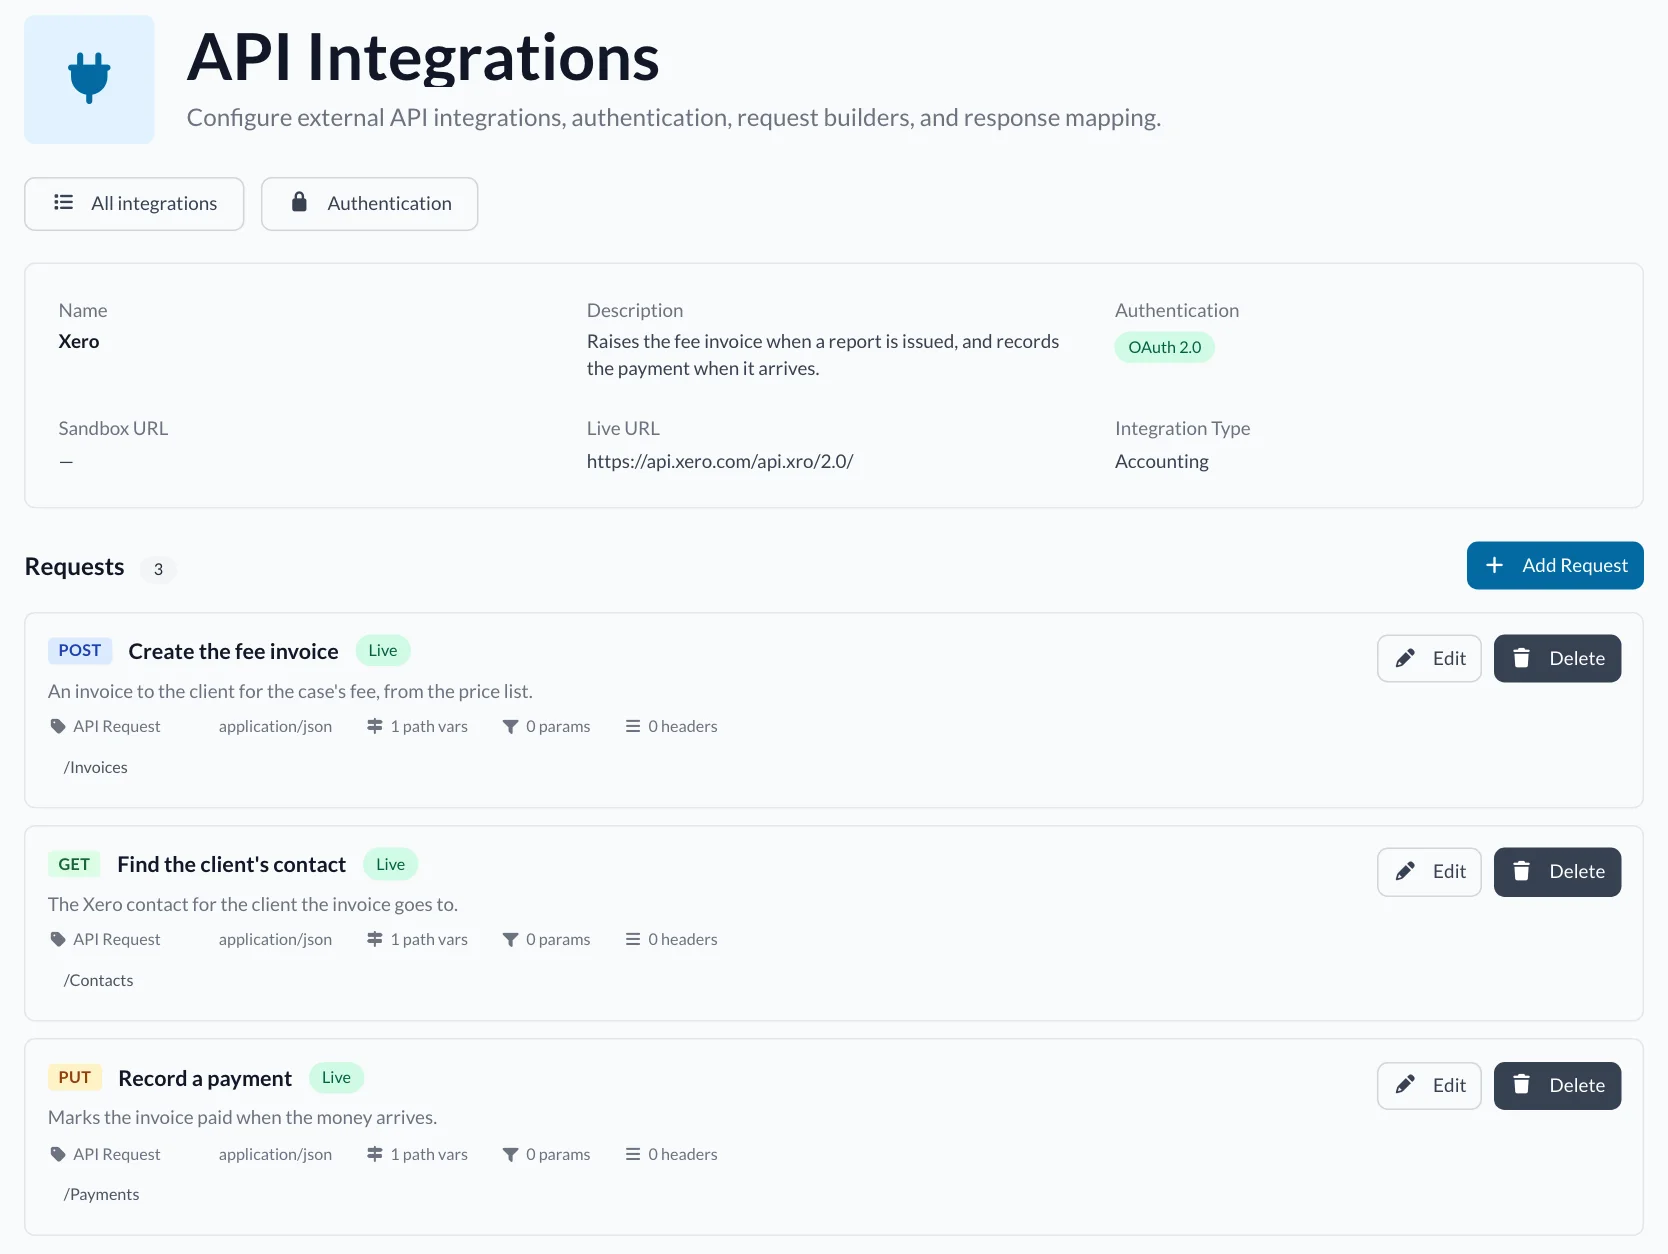Viewport: 1668px width, 1254px height.
Task: Click the params filter icon in Find the client's contact
Action: pyautogui.click(x=510, y=939)
